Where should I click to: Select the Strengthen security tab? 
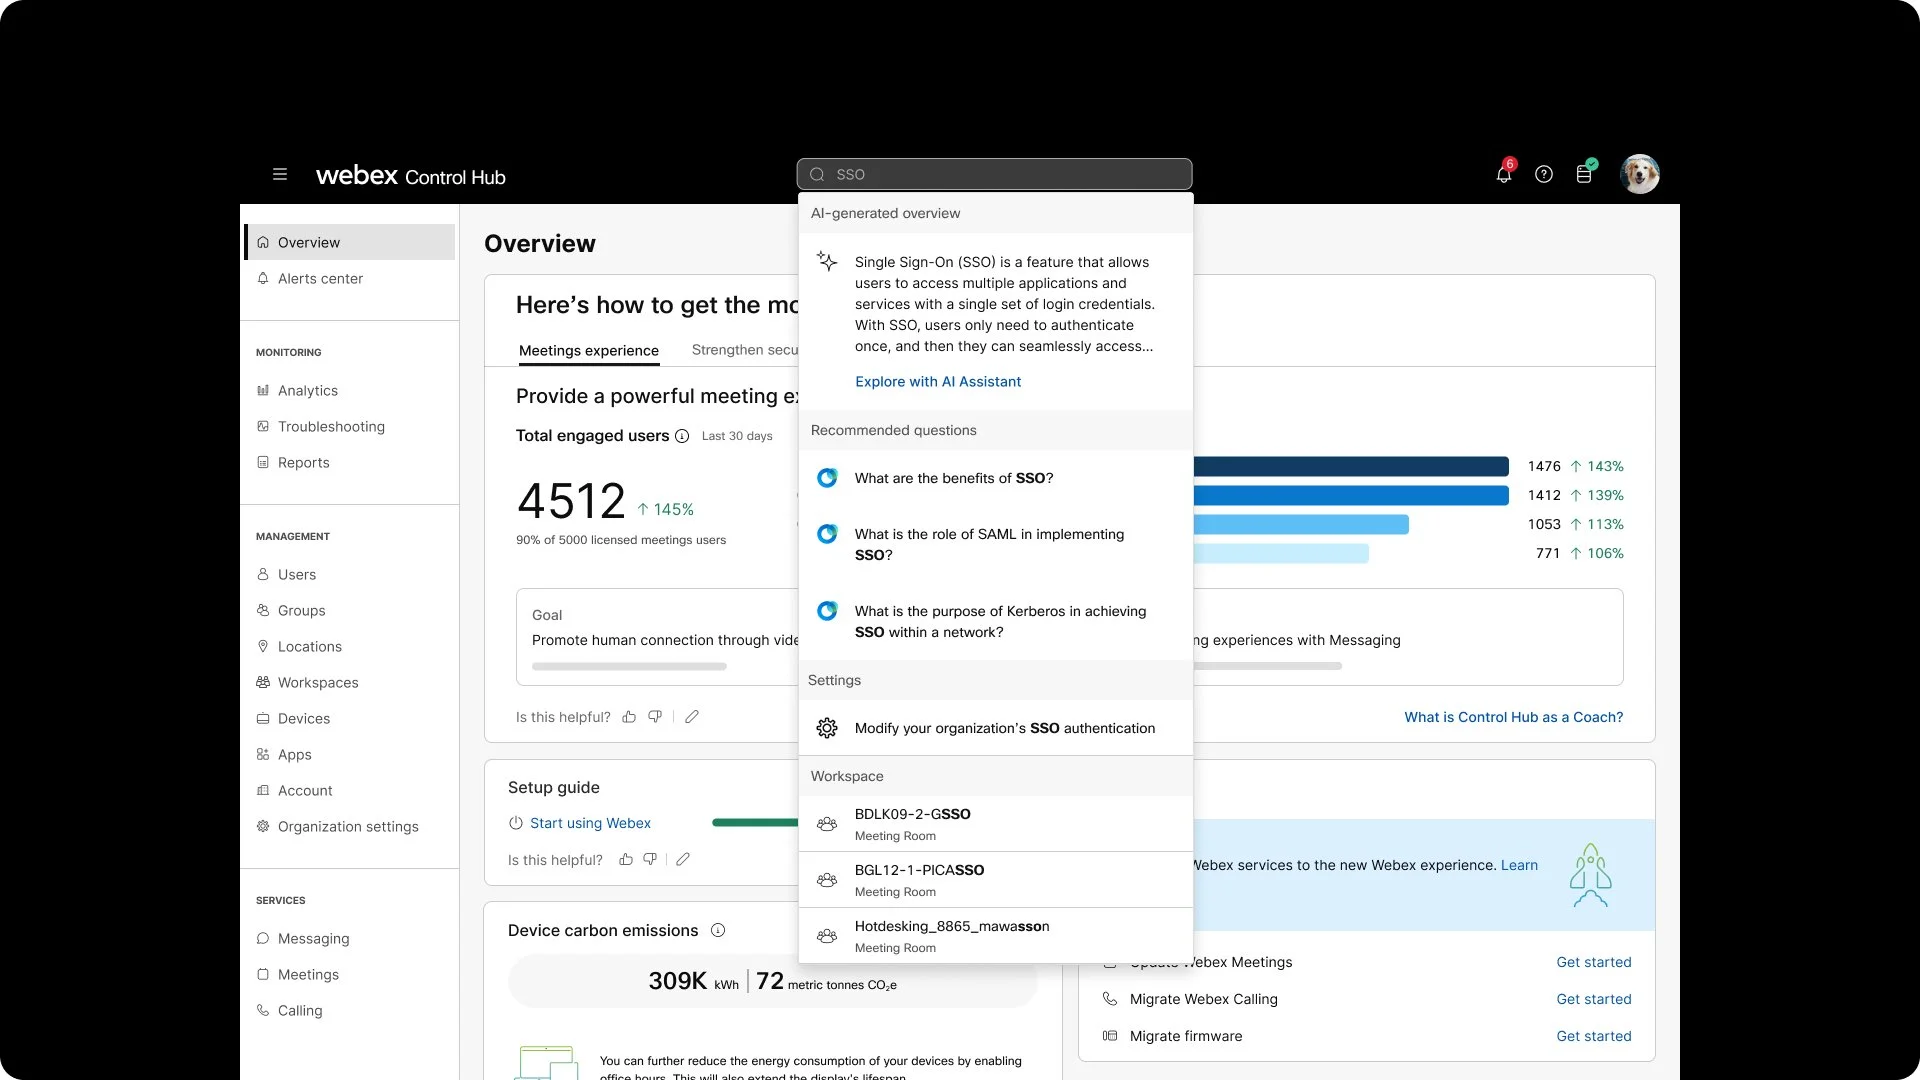point(745,350)
